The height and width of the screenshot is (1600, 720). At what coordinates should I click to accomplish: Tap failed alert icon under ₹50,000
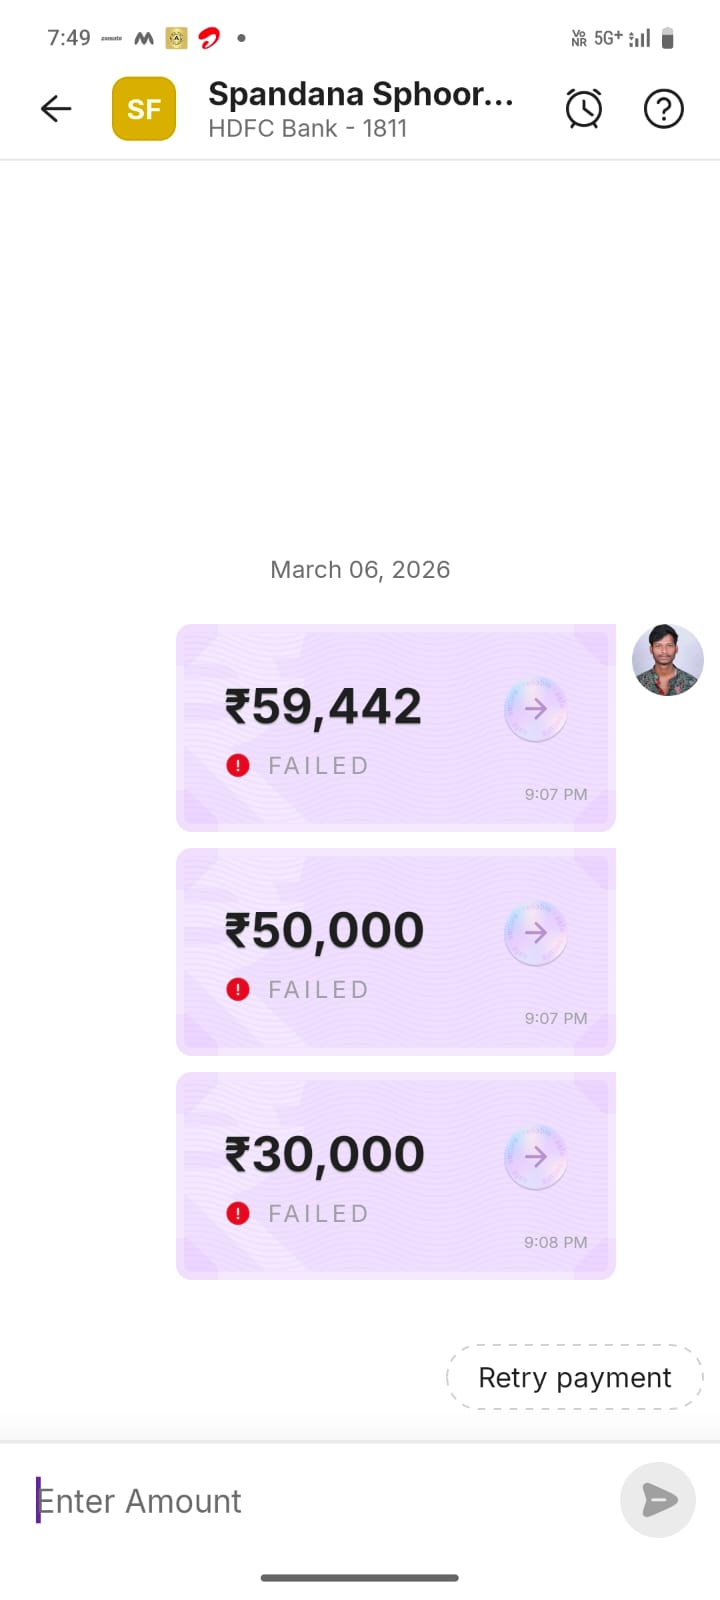click(x=238, y=990)
